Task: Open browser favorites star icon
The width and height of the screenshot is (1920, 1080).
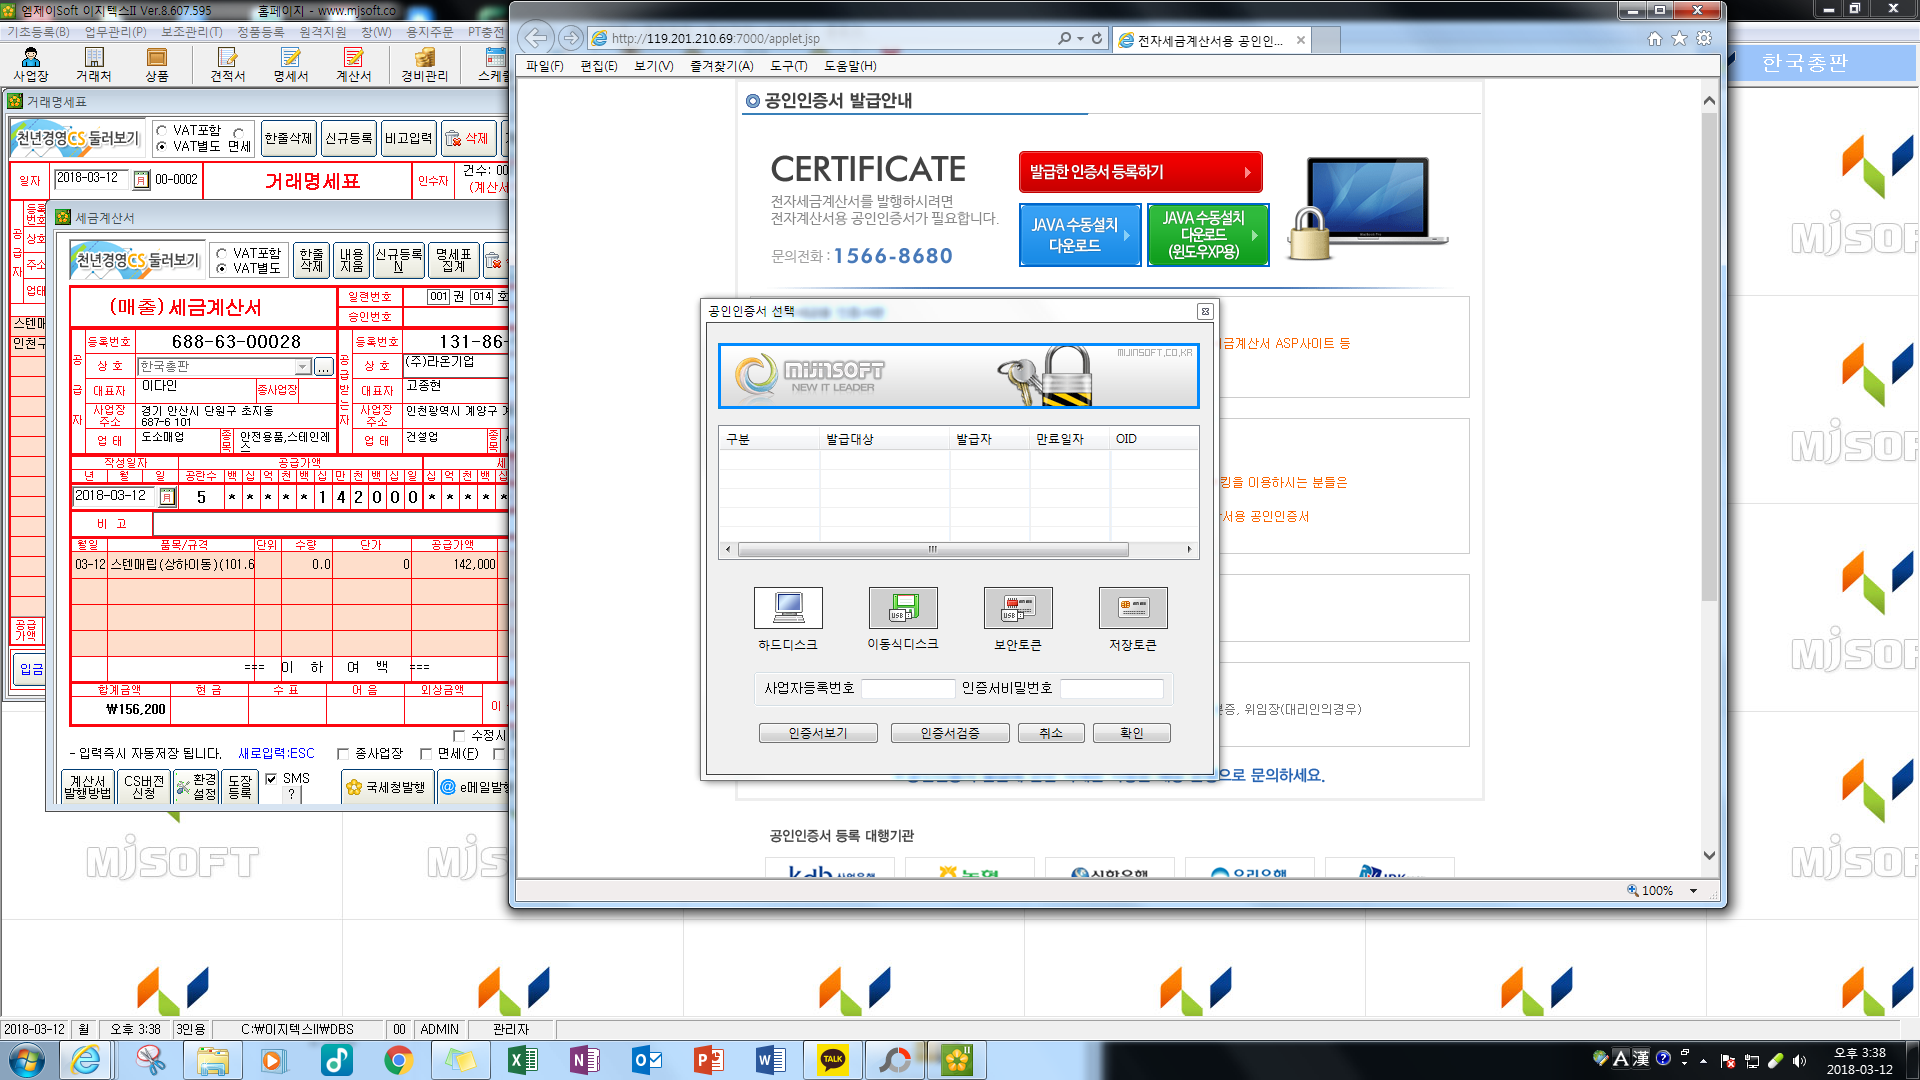Action: (1679, 38)
